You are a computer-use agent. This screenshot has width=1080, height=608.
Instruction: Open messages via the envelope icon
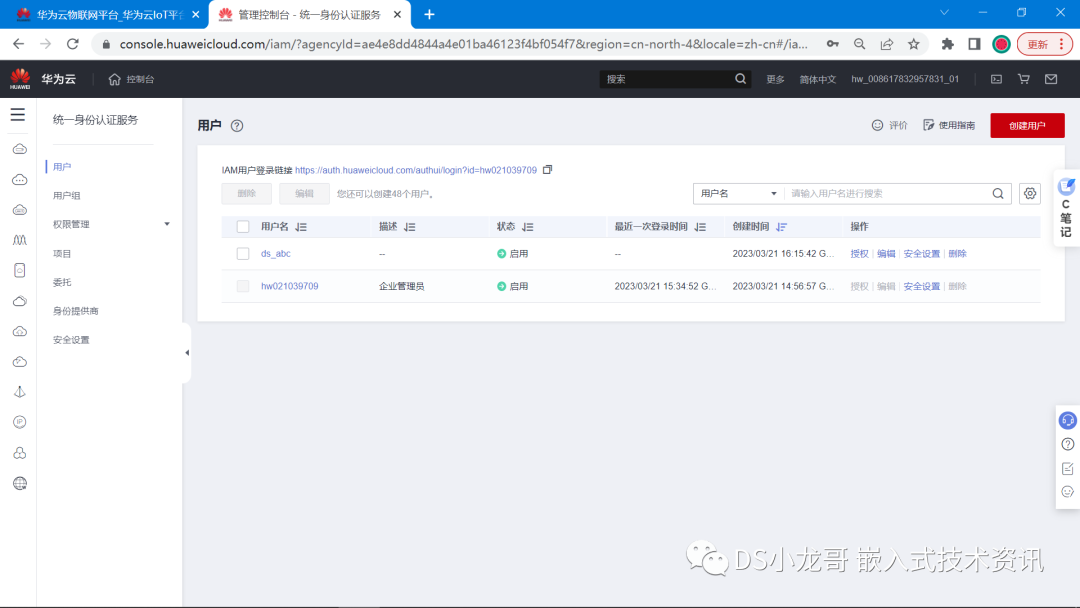1051,78
